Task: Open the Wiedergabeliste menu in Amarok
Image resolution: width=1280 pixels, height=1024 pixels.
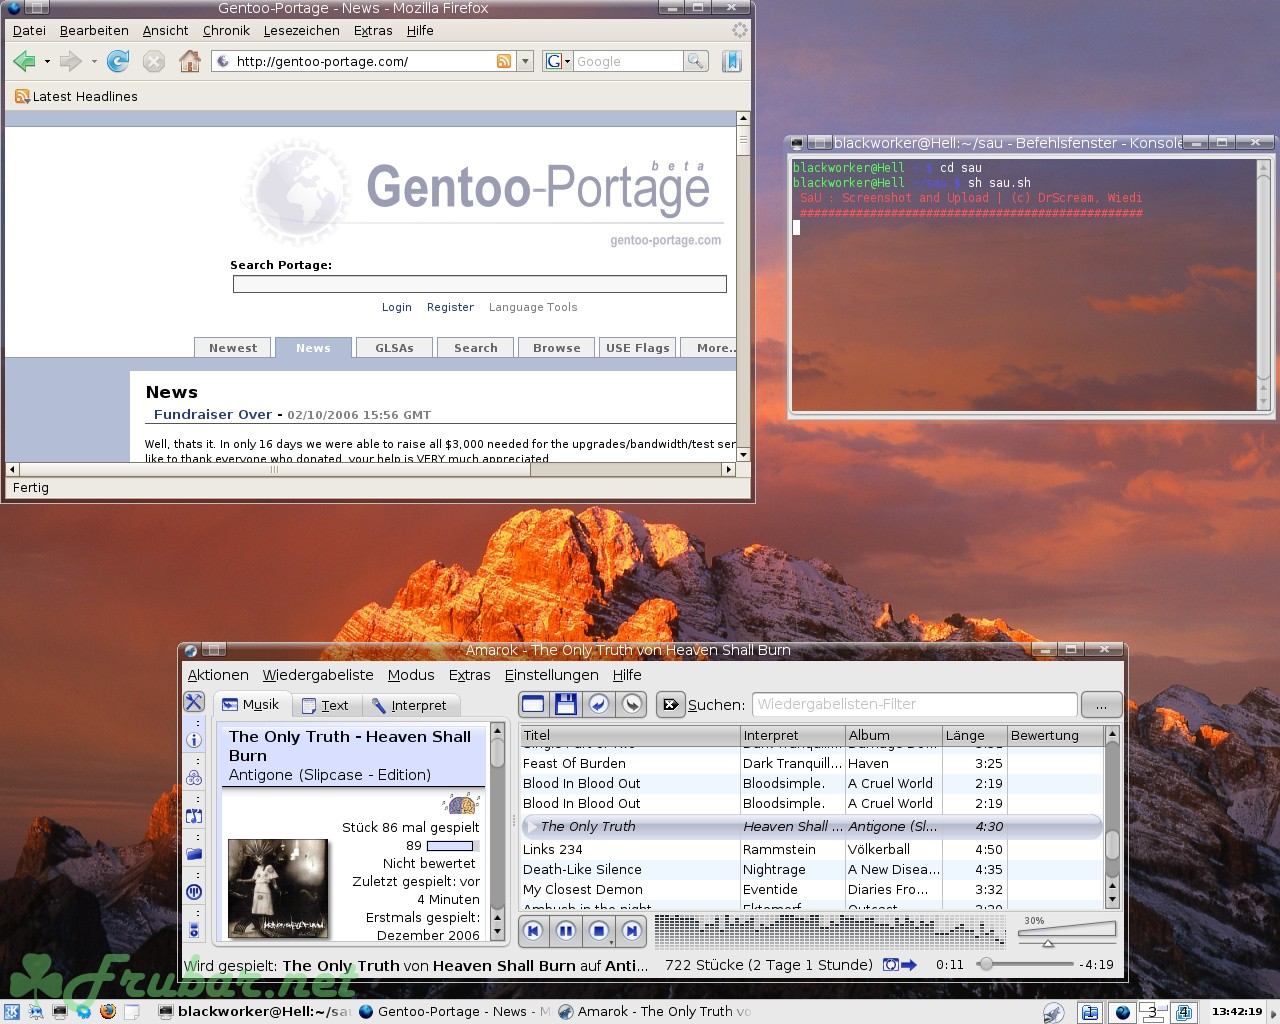Action: [318, 675]
